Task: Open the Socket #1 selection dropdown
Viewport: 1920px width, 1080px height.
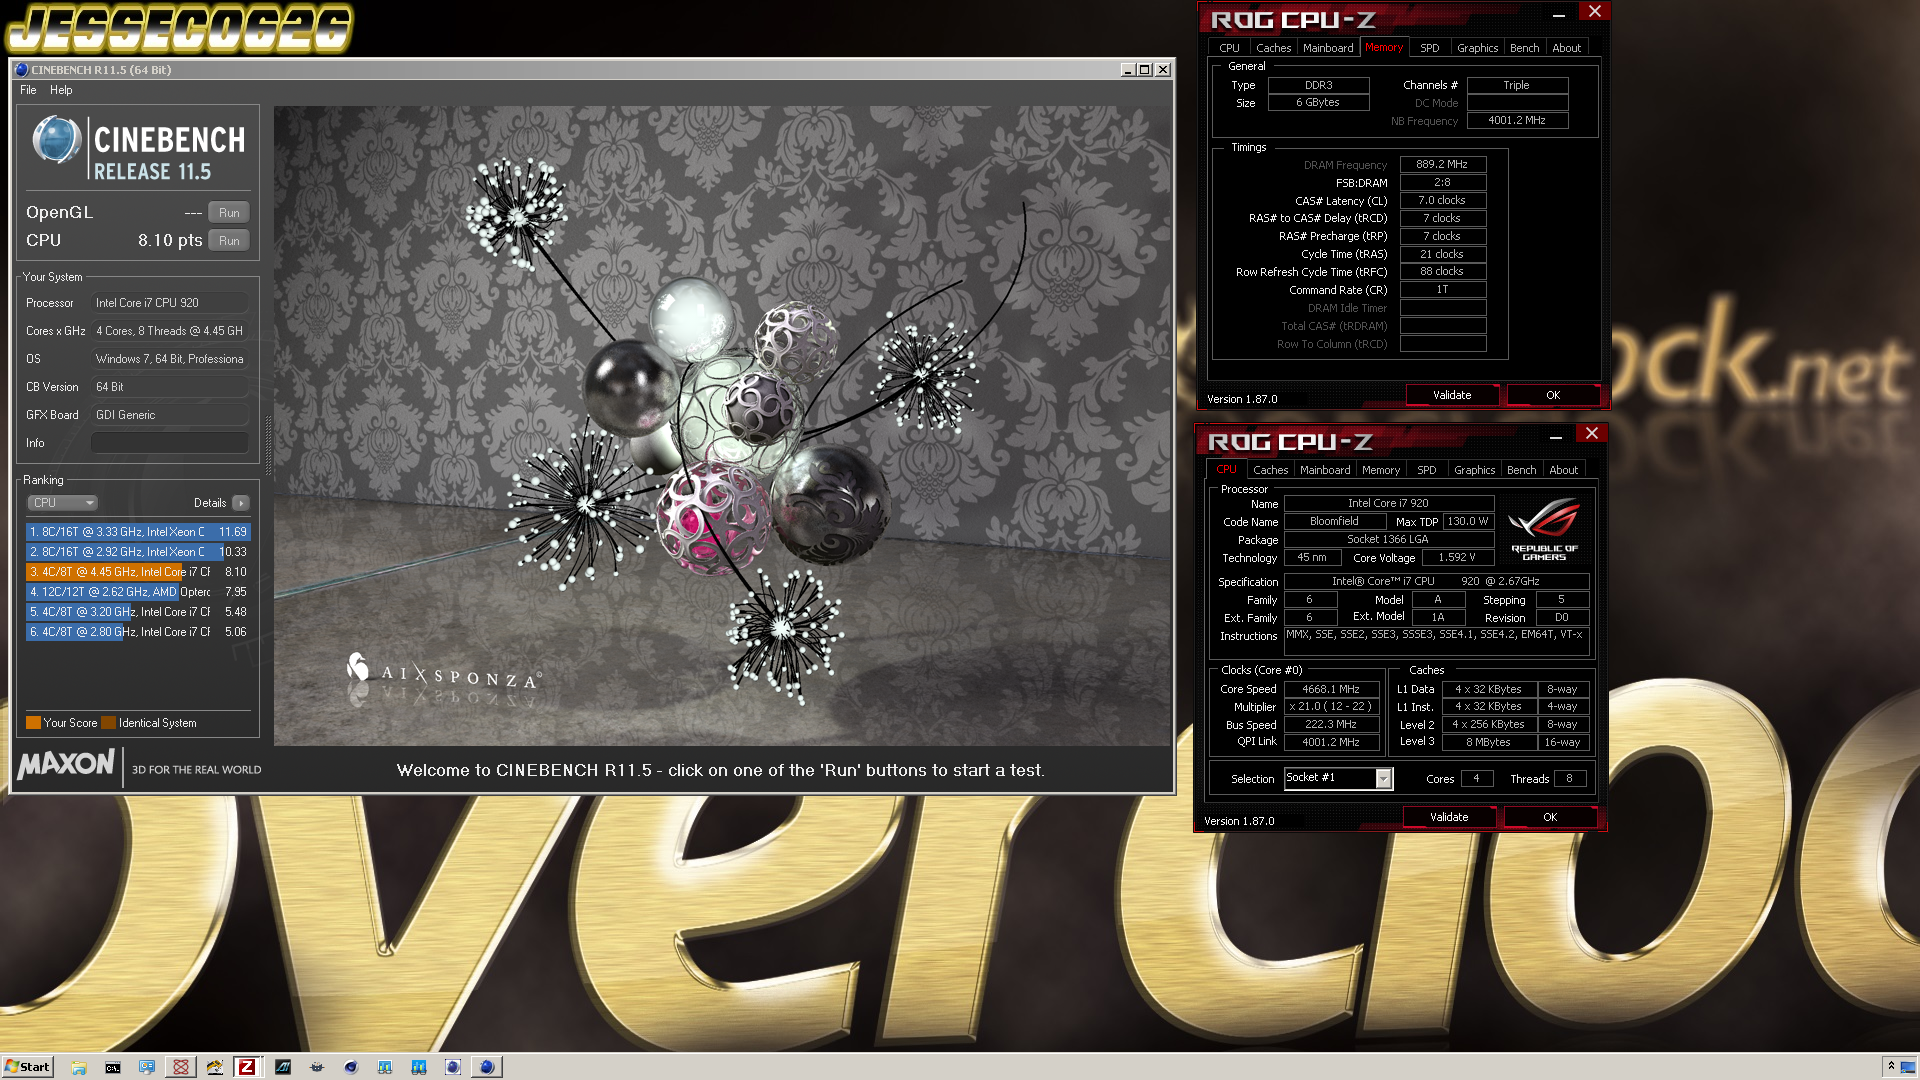Action: pos(1338,778)
